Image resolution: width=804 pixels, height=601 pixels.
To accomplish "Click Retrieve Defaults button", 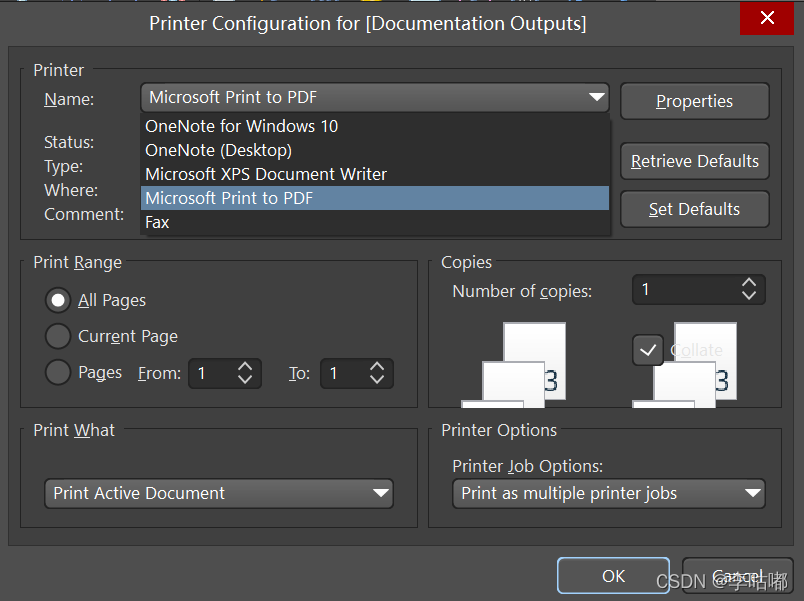I will [694, 161].
